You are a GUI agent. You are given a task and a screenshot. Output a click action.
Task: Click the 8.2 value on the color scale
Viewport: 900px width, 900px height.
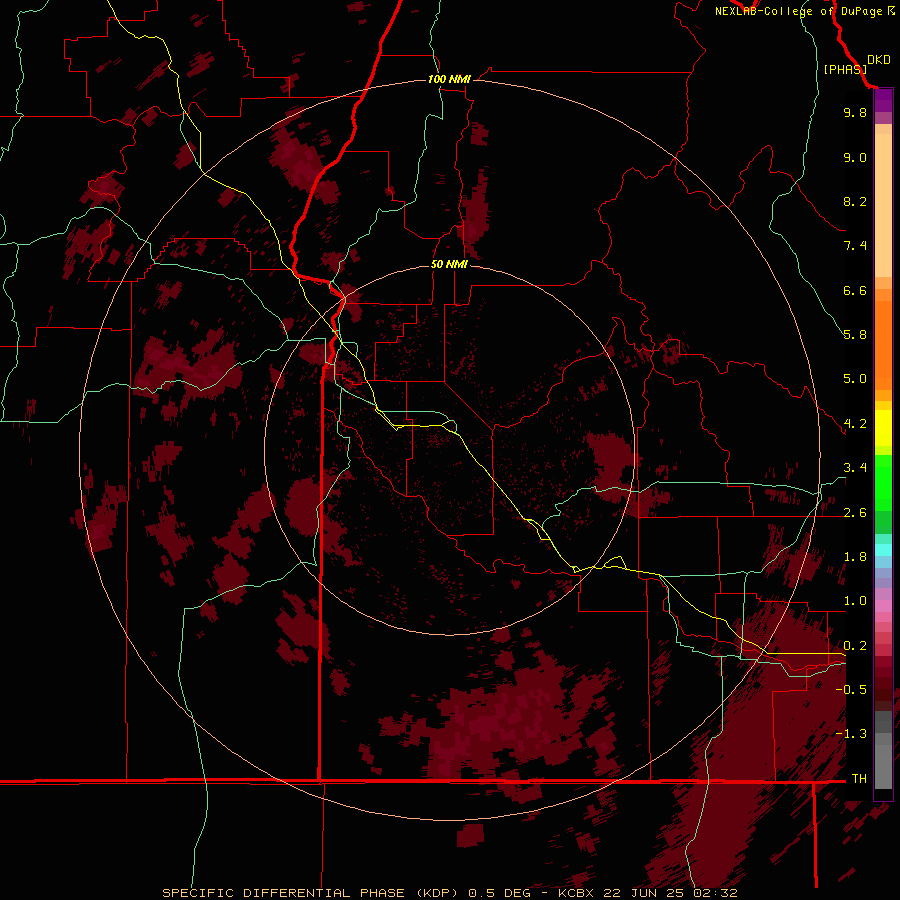[x=855, y=201]
